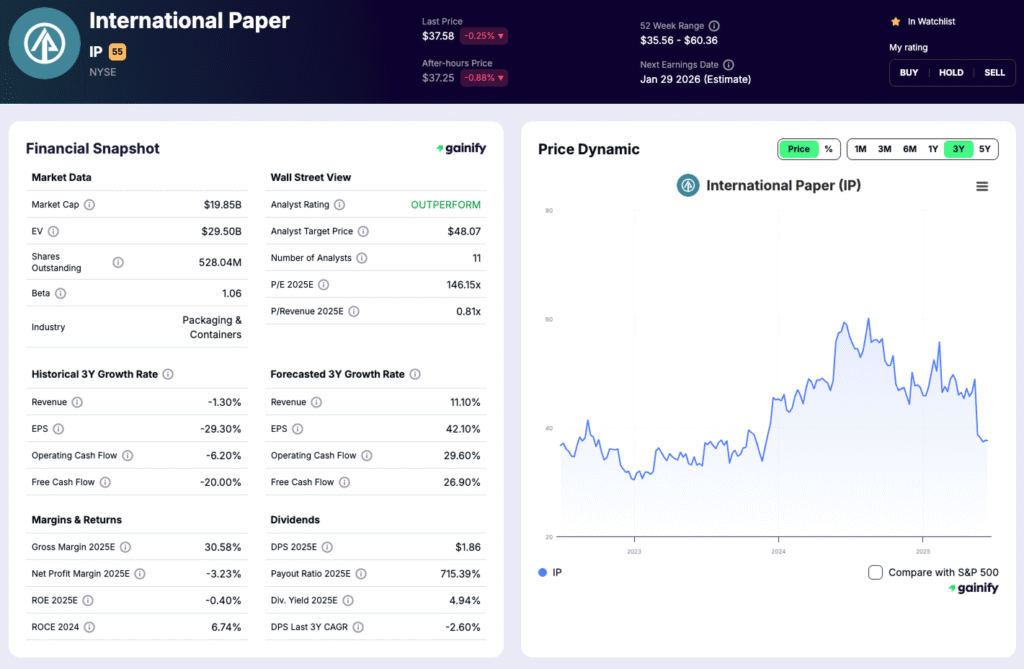Click the orange 55 score badge
Screen dimensions: 1024x669
pos(115,51)
